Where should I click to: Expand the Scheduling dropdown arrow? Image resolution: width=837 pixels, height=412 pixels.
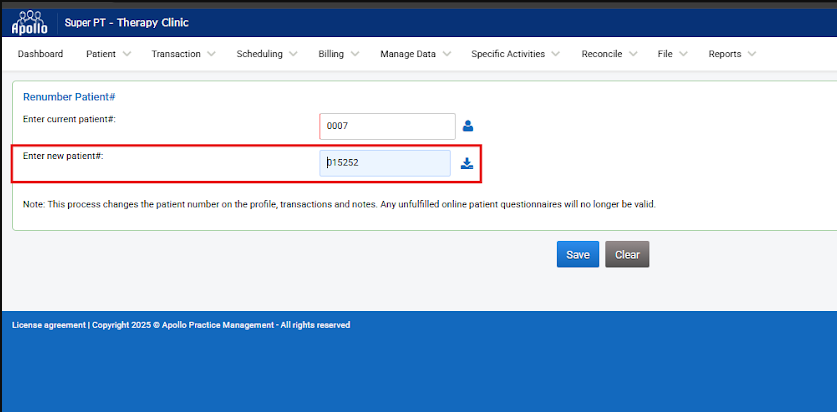click(292, 54)
